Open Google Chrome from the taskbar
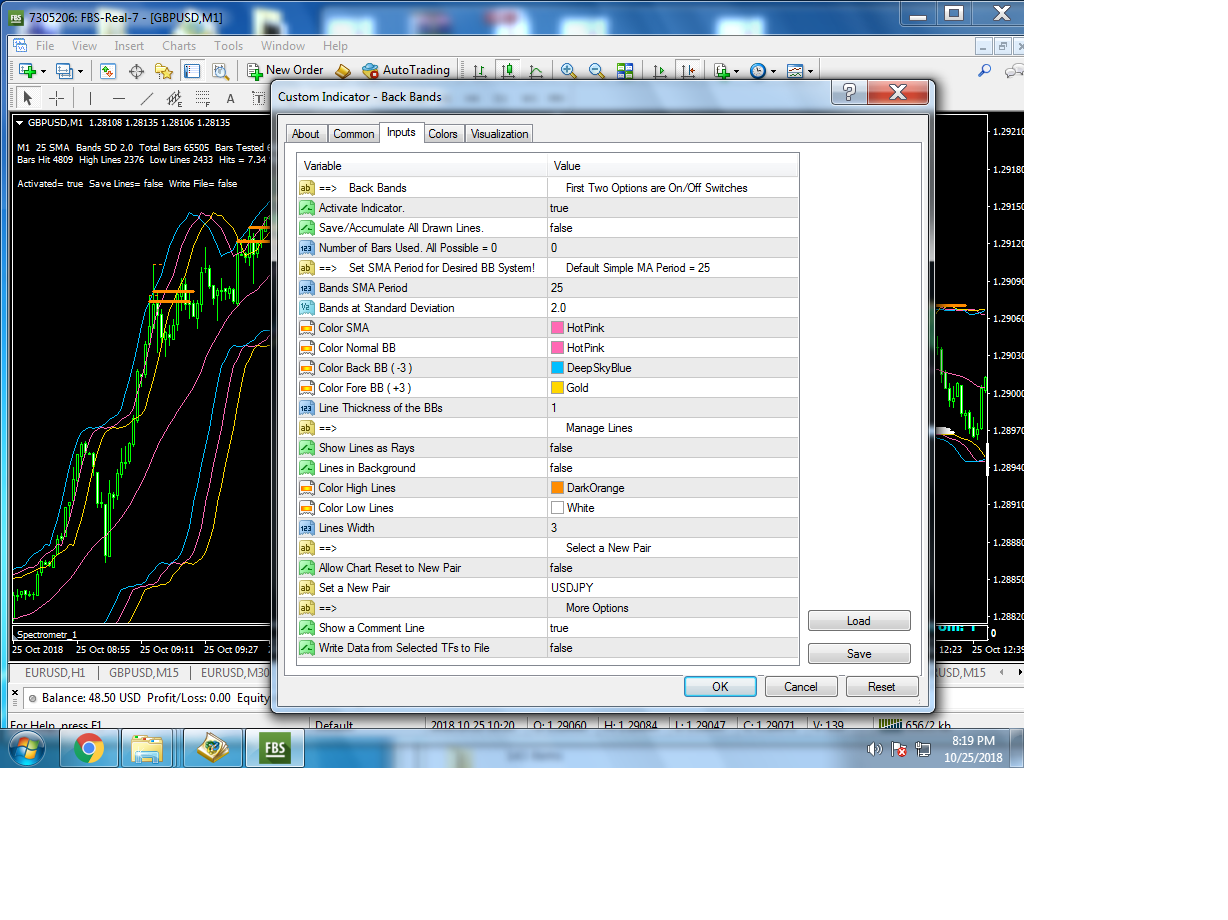Image resolution: width=1228 pixels, height=920 pixels. point(89,748)
